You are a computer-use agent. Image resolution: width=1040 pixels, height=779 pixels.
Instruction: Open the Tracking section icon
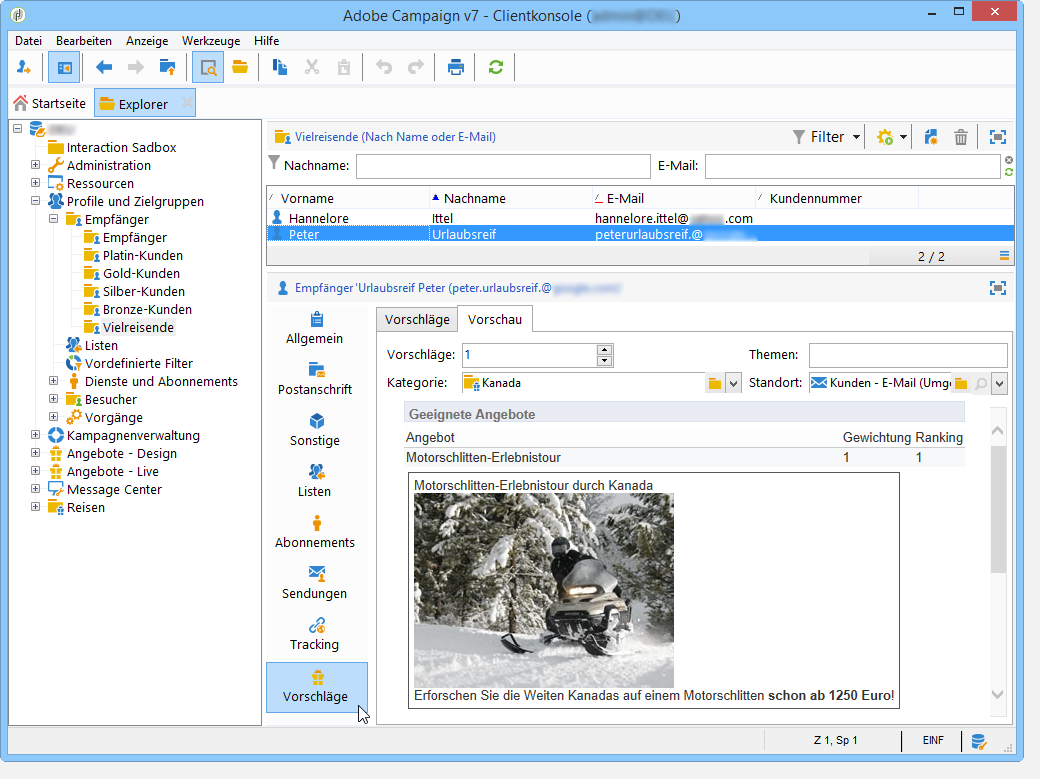click(x=316, y=625)
